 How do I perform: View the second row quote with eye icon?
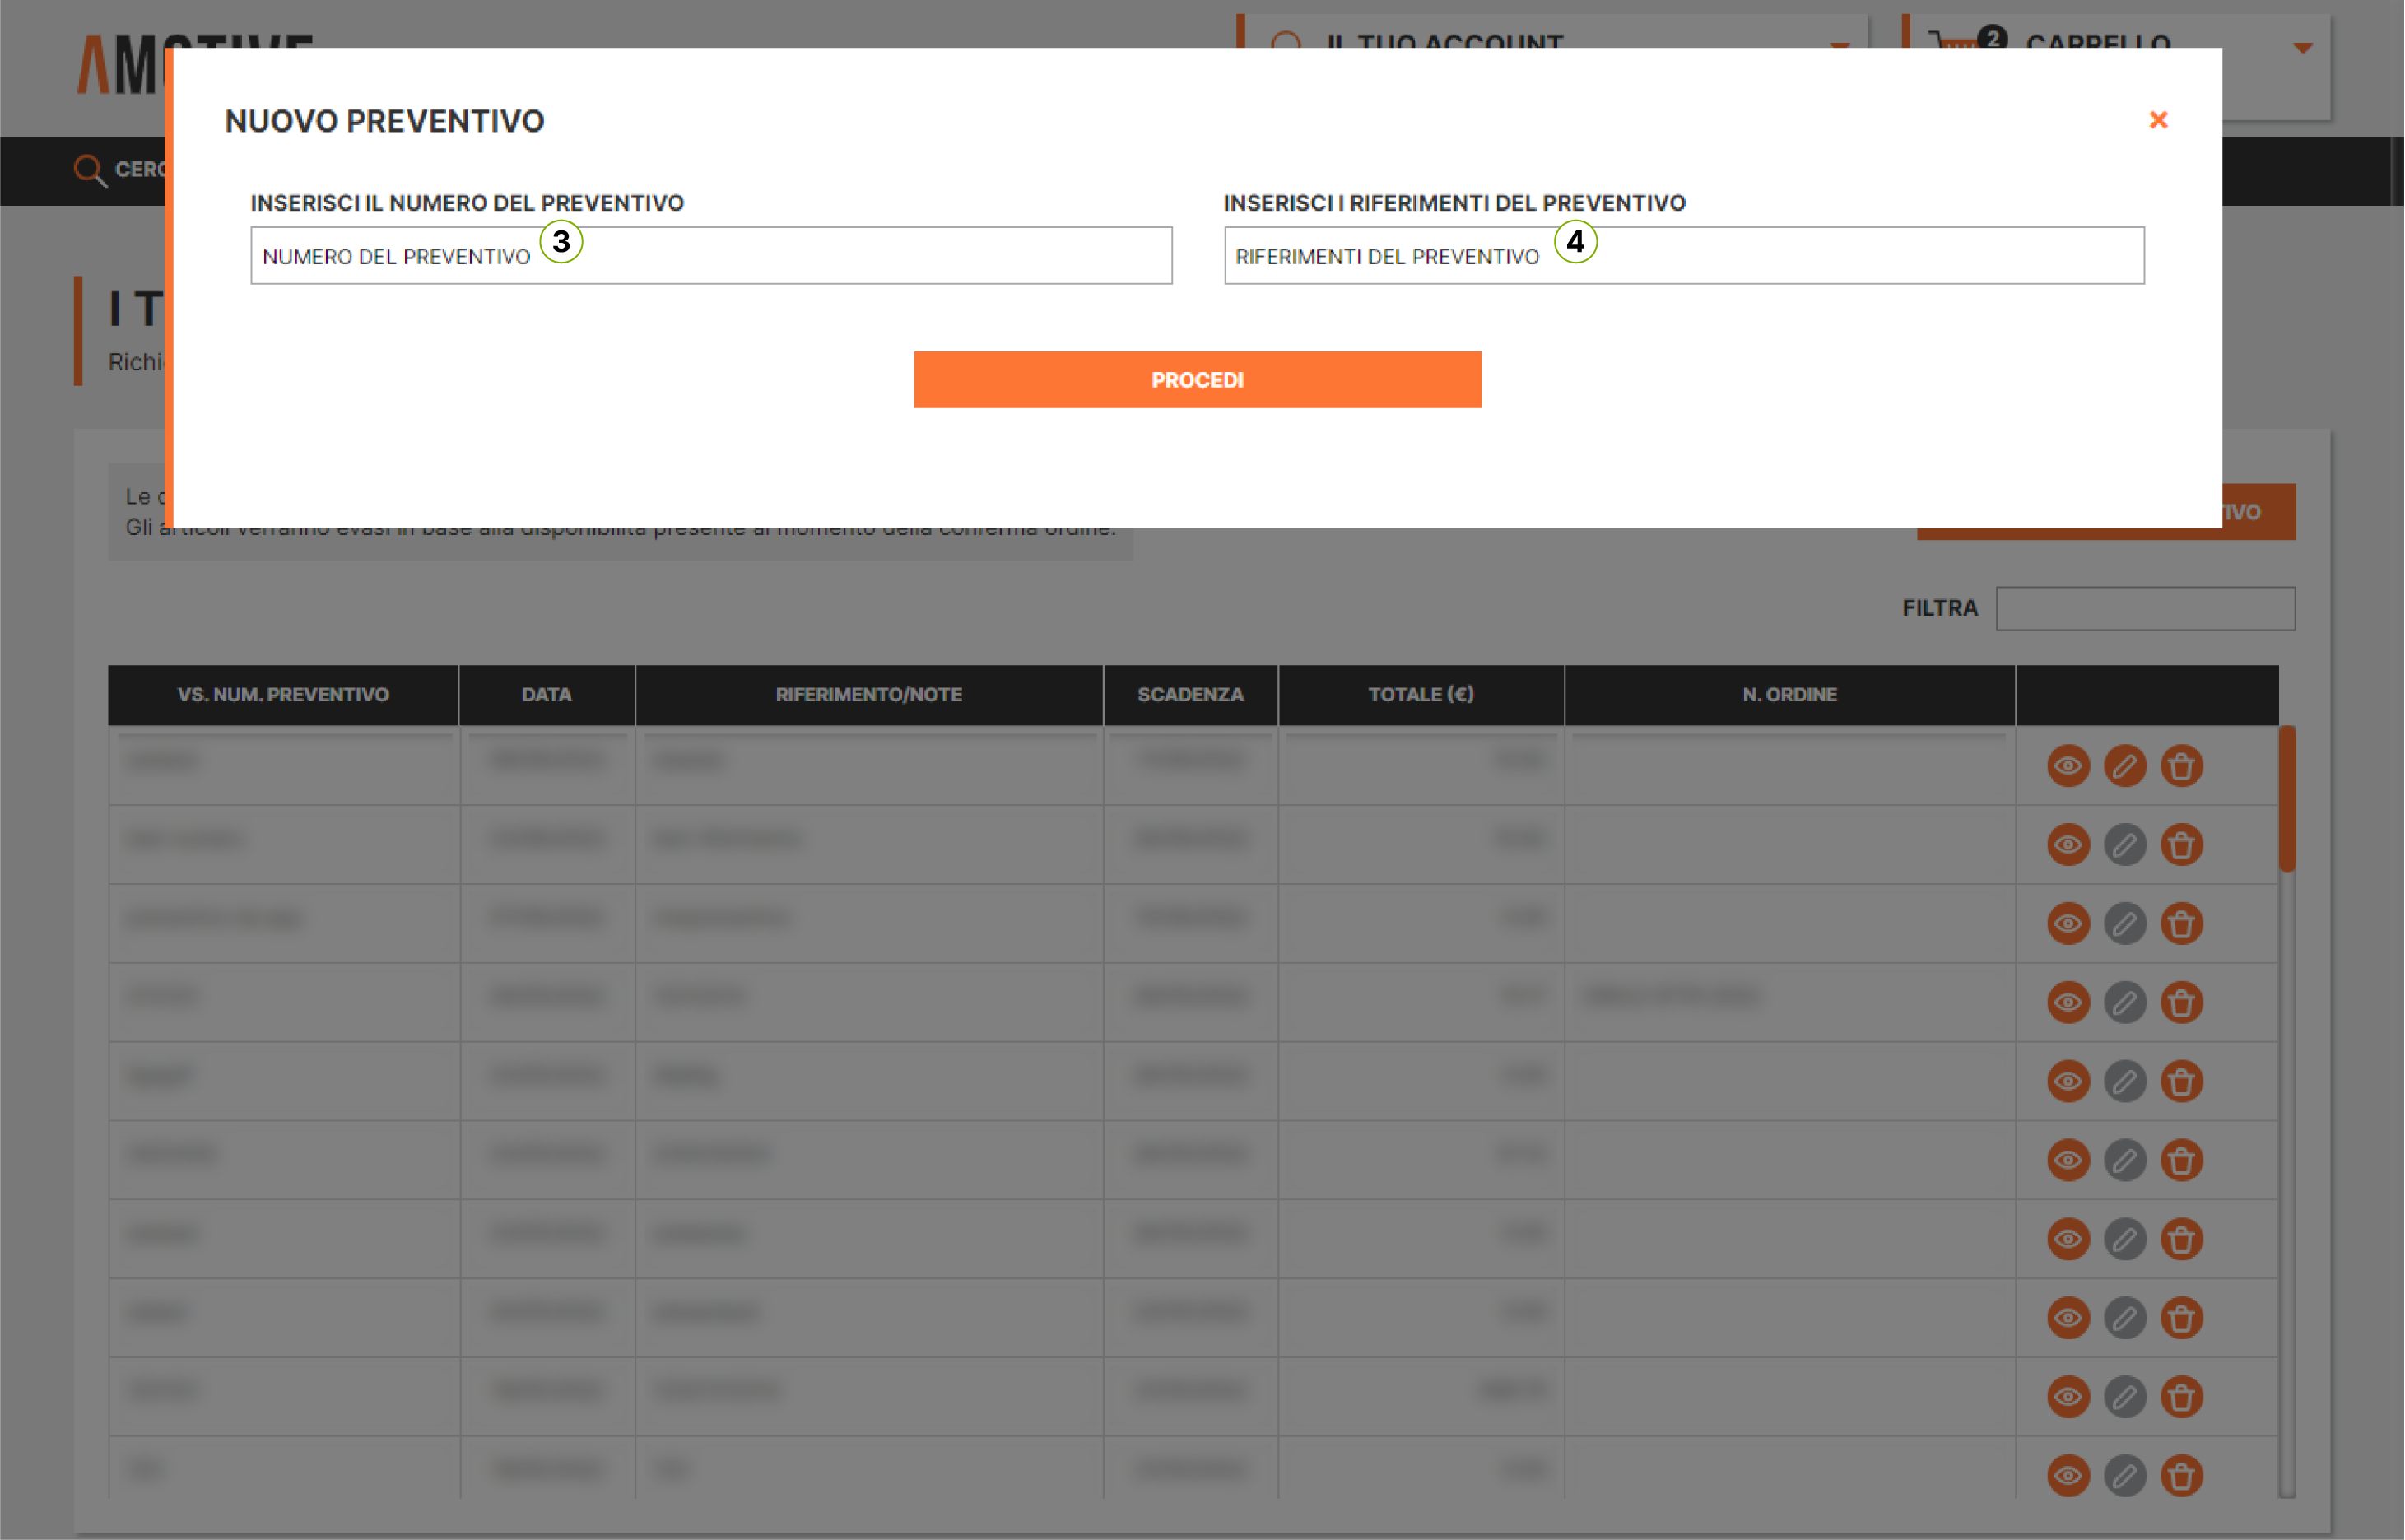point(2068,845)
